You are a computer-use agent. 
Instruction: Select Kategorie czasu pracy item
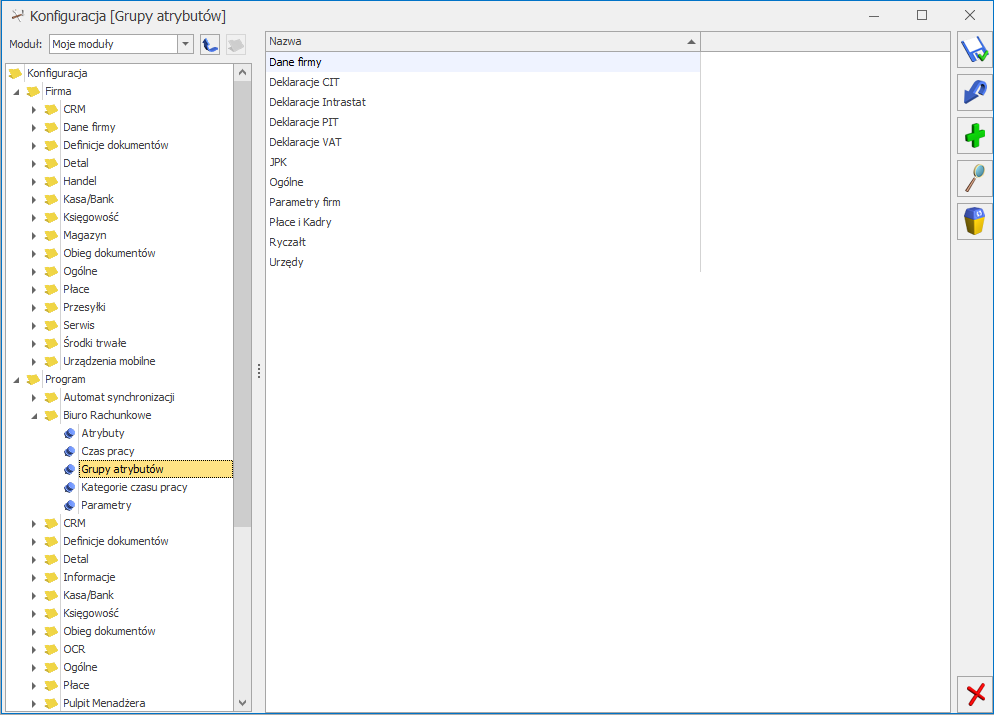(x=134, y=487)
